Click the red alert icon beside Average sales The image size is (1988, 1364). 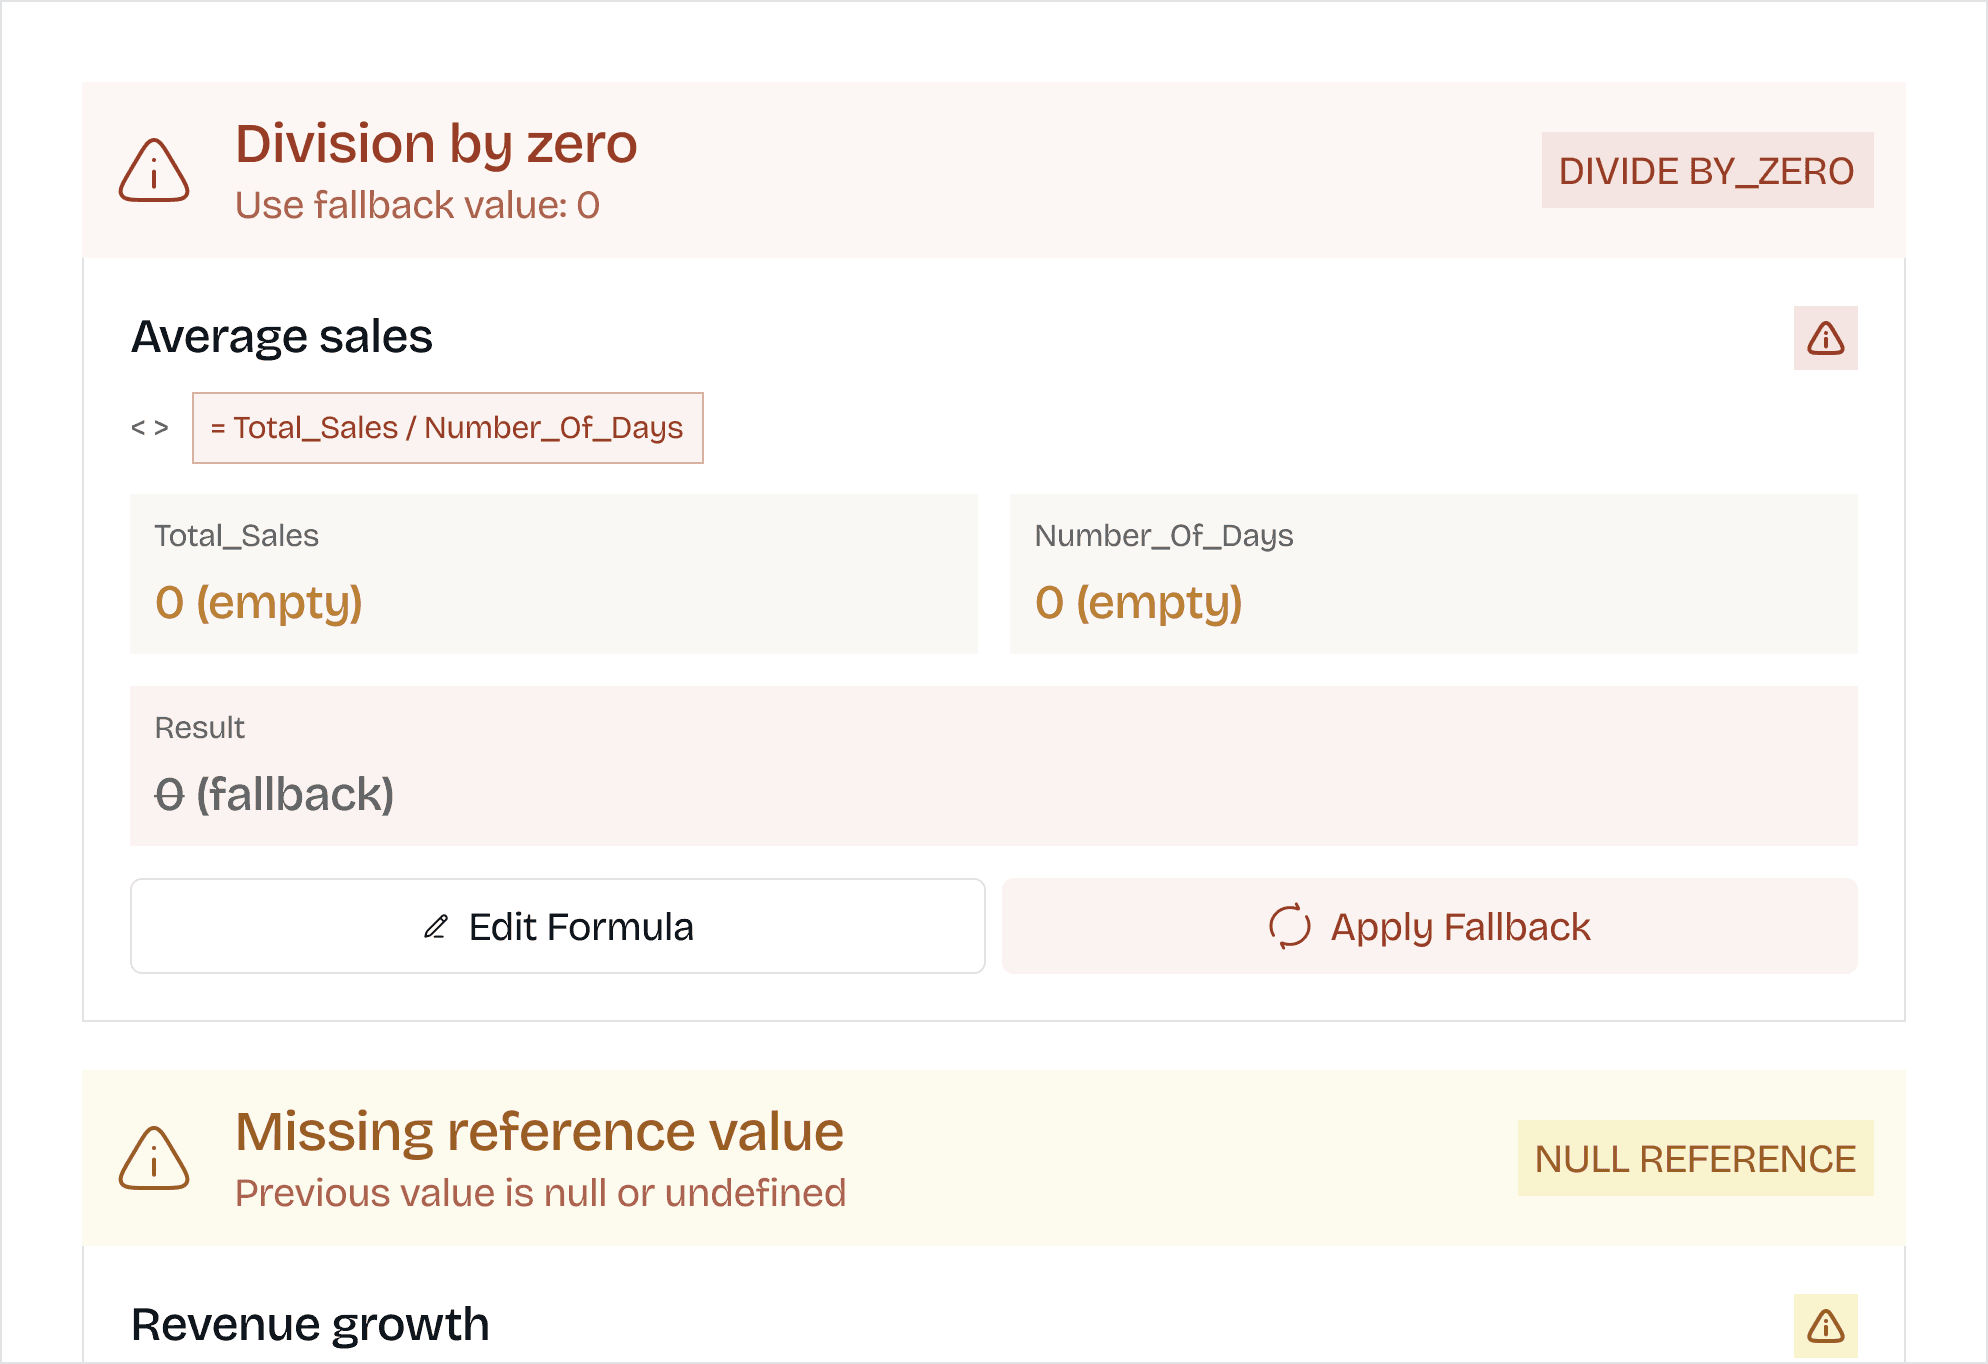tap(1825, 338)
